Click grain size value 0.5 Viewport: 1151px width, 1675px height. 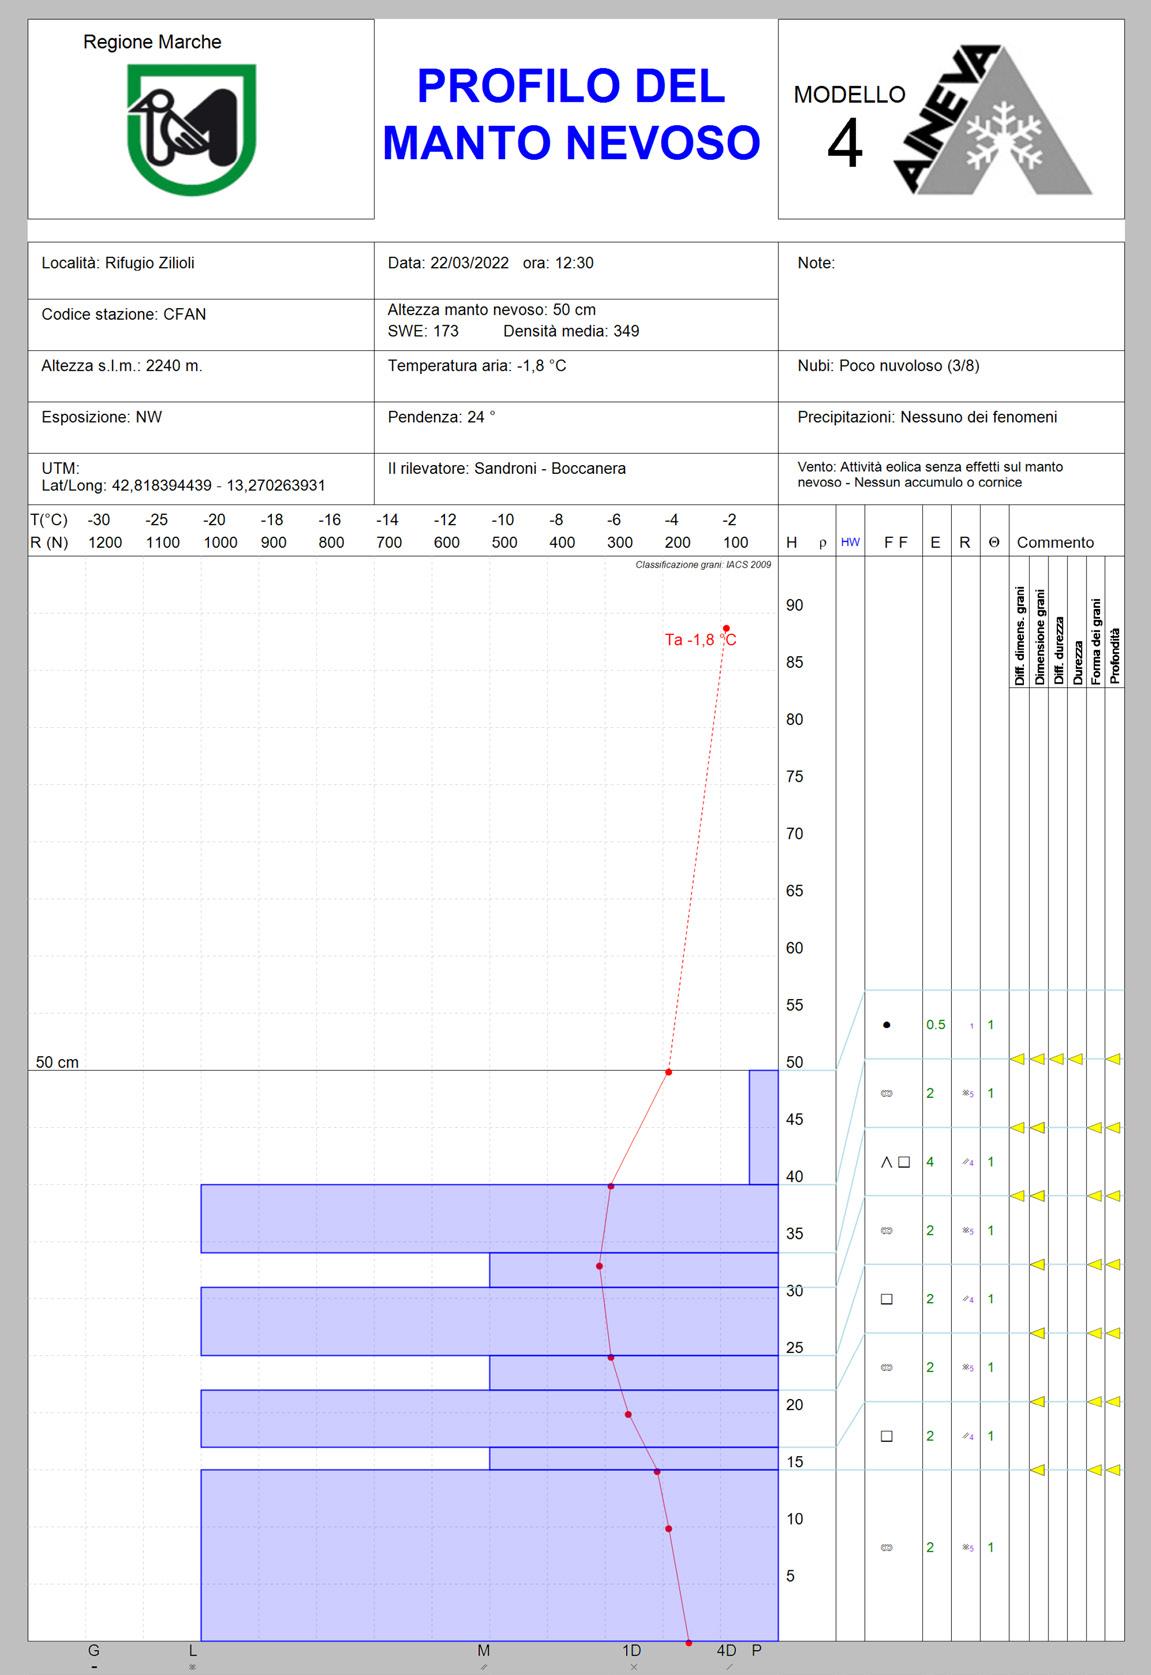click(935, 1025)
